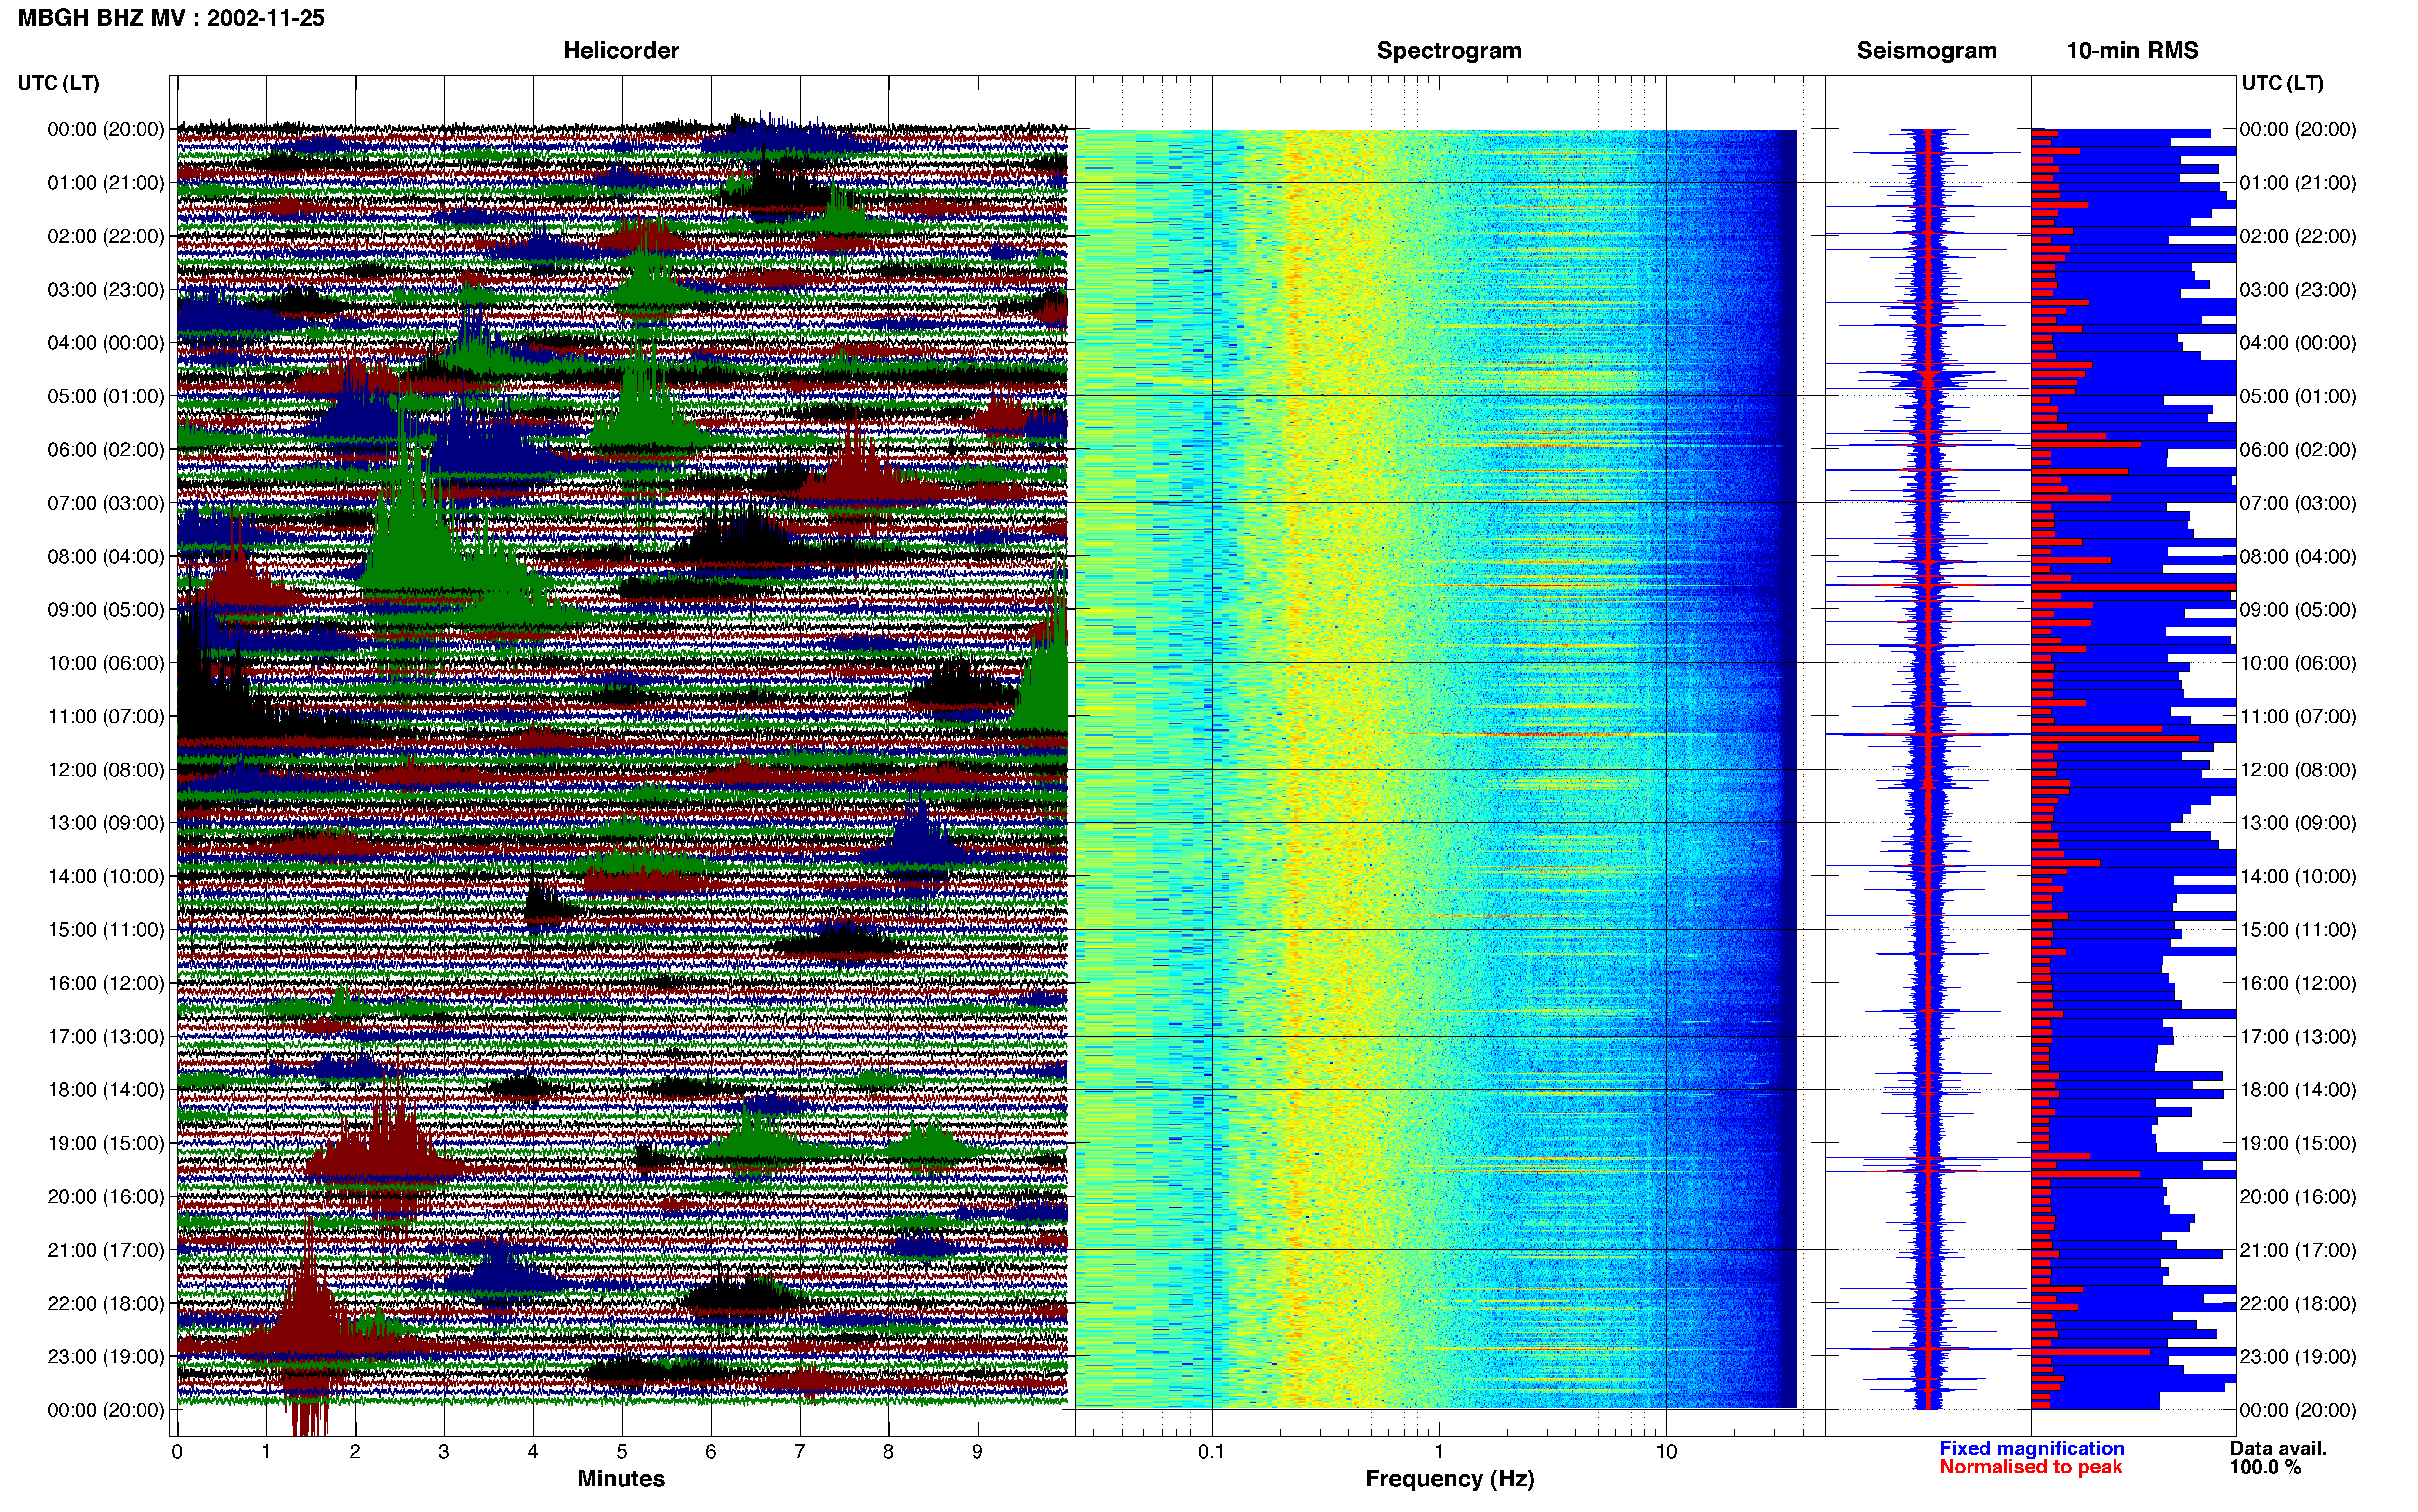
Task: Click the right '23:00 (19:00)' time label
Action: 2298,1357
